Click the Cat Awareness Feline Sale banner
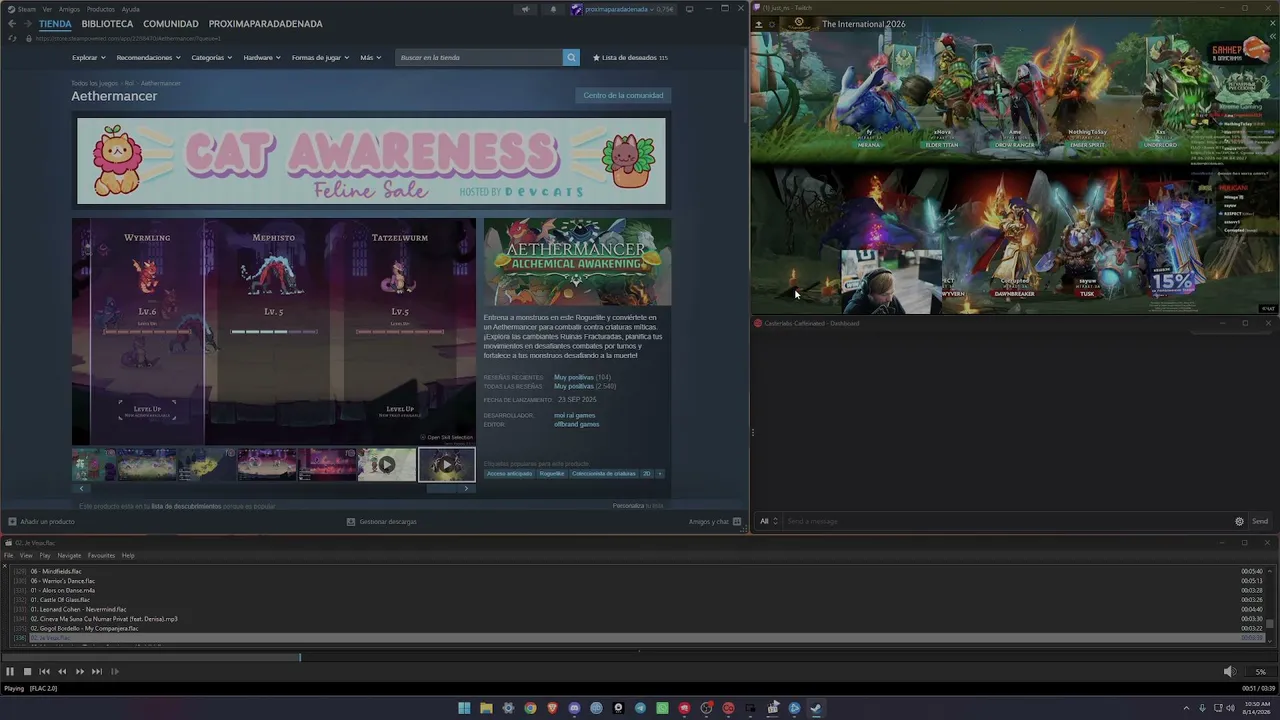Viewport: 1280px width, 720px height. (x=371, y=161)
